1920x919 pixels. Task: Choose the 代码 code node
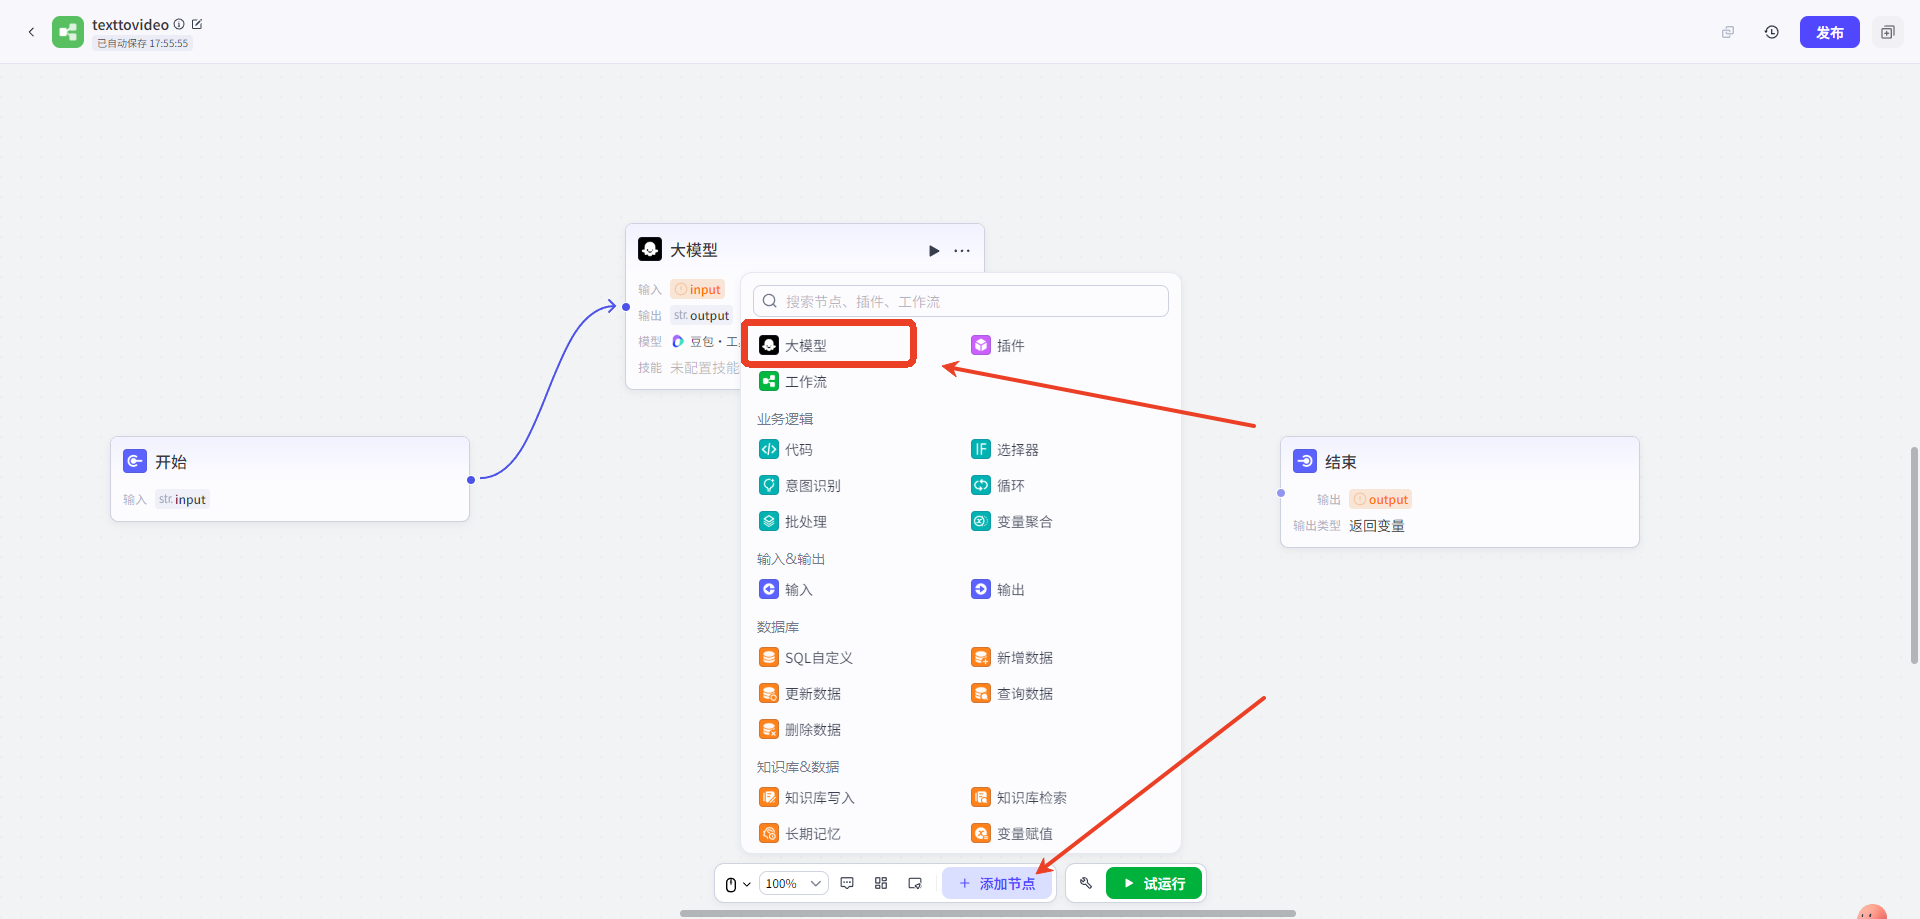click(x=798, y=450)
